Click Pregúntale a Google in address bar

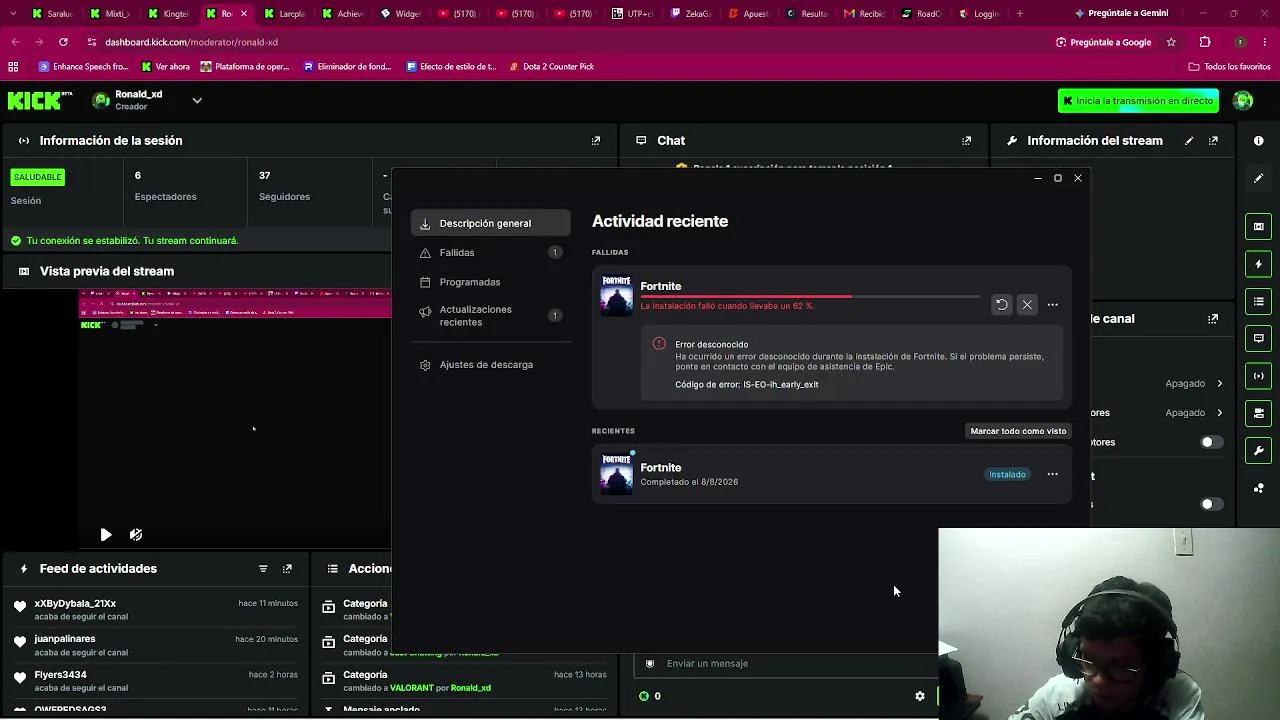coord(1103,42)
